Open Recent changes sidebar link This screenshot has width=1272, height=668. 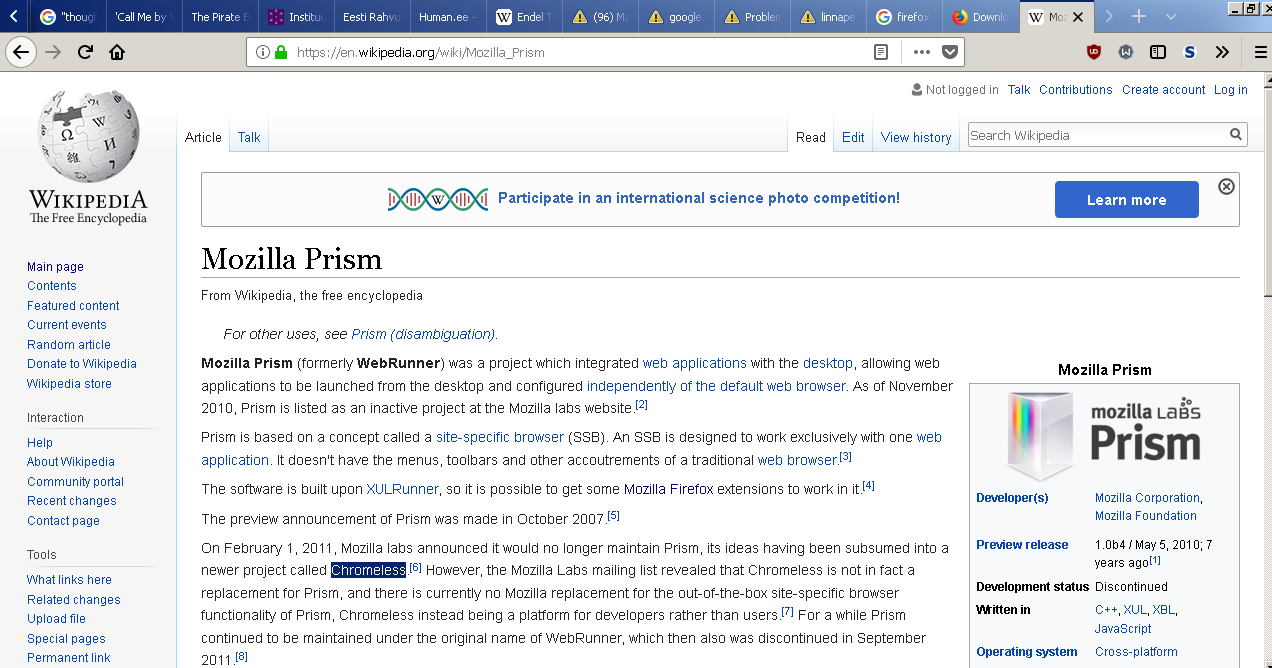(71, 501)
